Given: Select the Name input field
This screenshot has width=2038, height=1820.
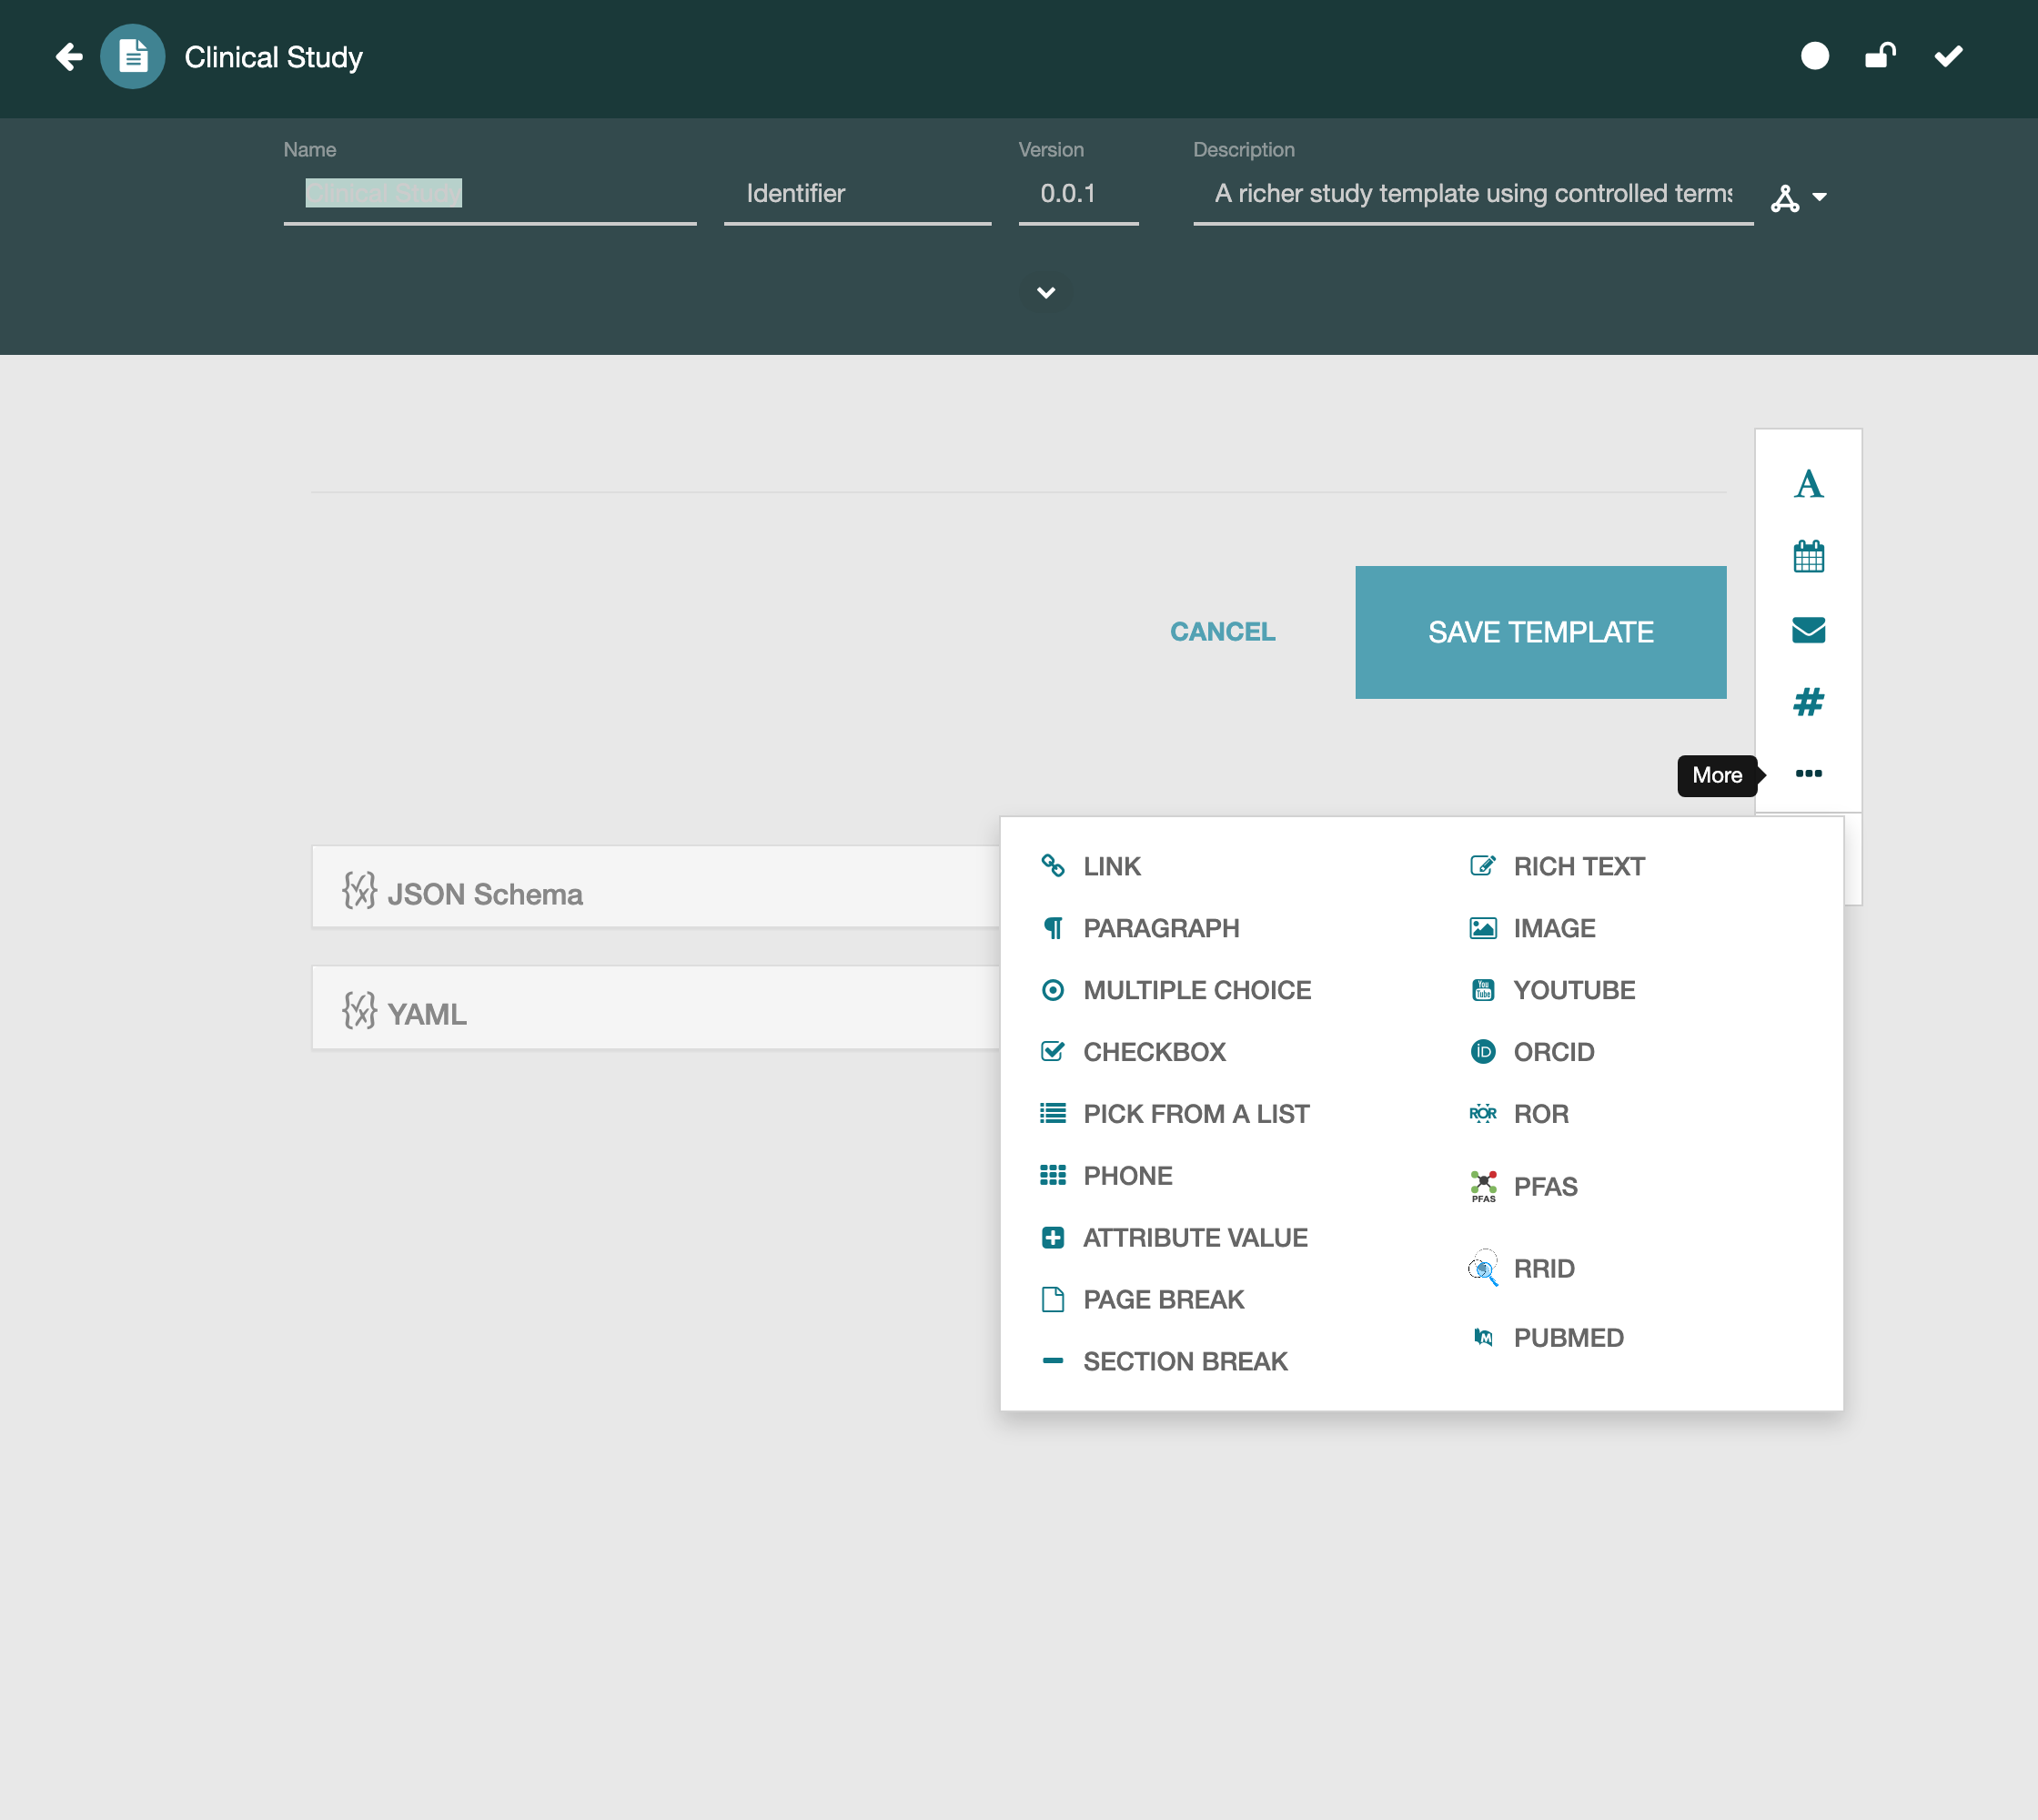Looking at the screenshot, I should [489, 194].
